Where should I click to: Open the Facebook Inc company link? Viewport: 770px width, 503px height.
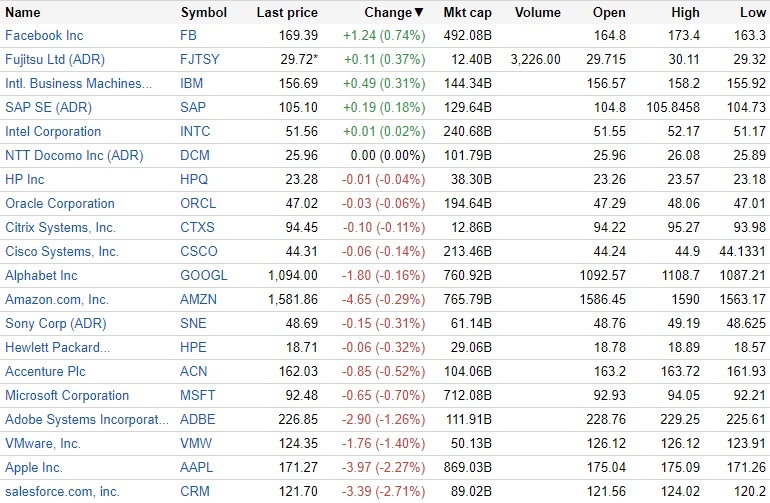click(44, 36)
